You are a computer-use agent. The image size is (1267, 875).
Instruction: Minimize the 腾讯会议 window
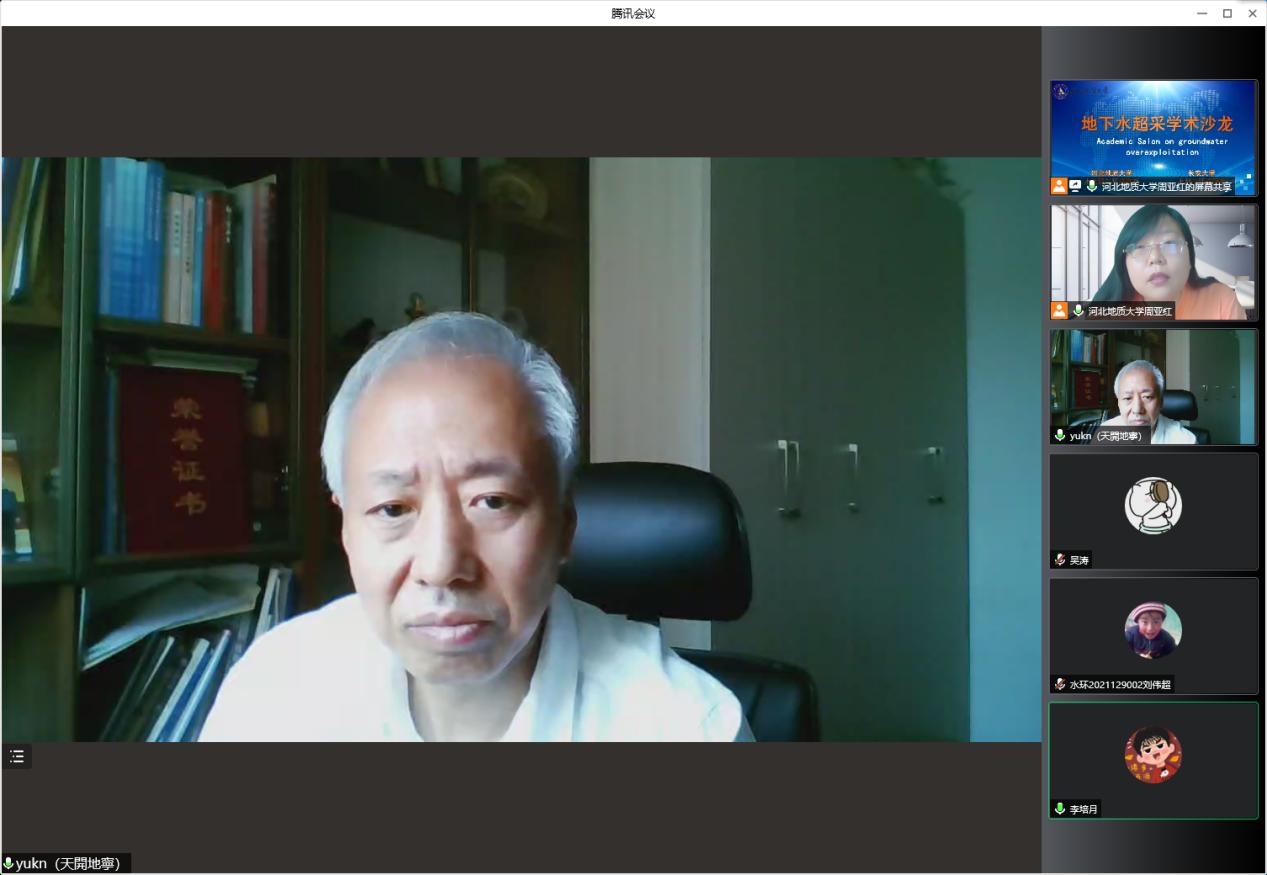click(1202, 13)
